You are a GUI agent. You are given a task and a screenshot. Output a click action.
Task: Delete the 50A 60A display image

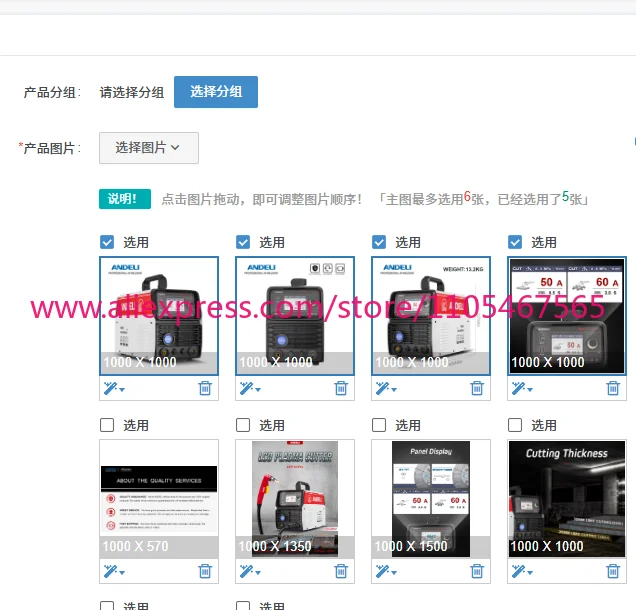click(x=613, y=388)
